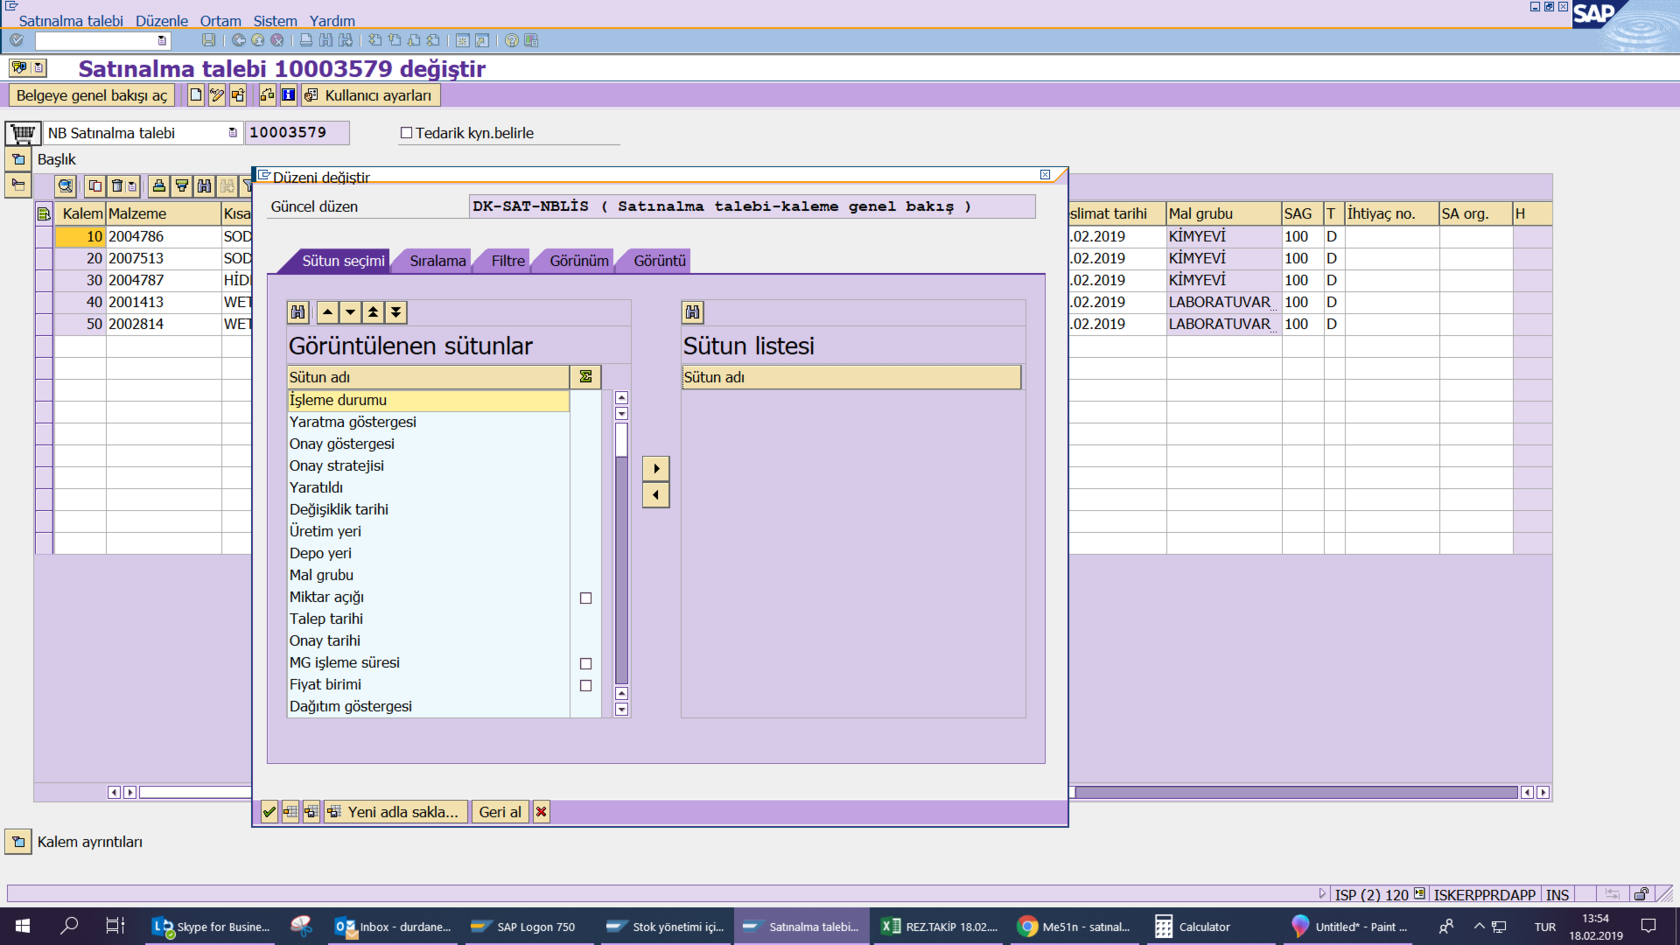This screenshot has height=945, width=1680.
Task: Click in the command input field
Action: 96,41
